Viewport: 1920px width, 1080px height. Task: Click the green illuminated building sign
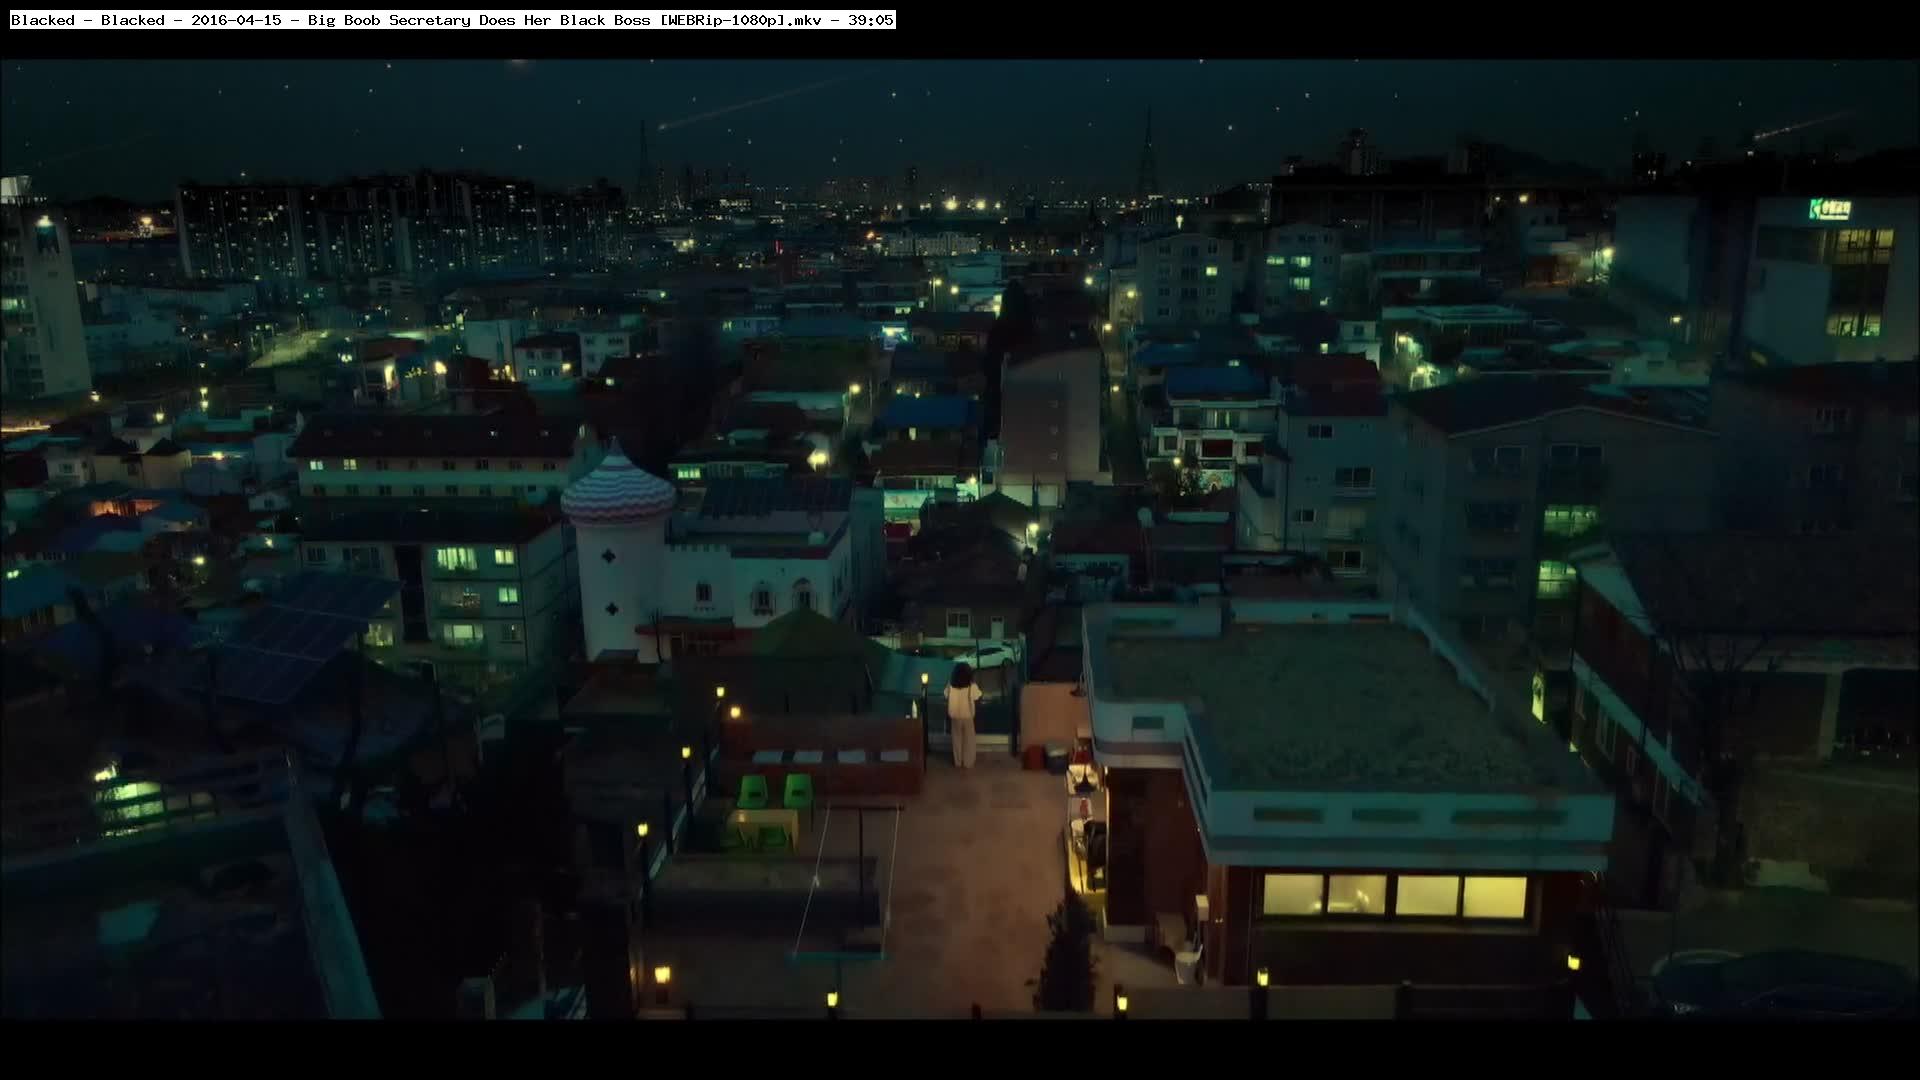(1830, 209)
